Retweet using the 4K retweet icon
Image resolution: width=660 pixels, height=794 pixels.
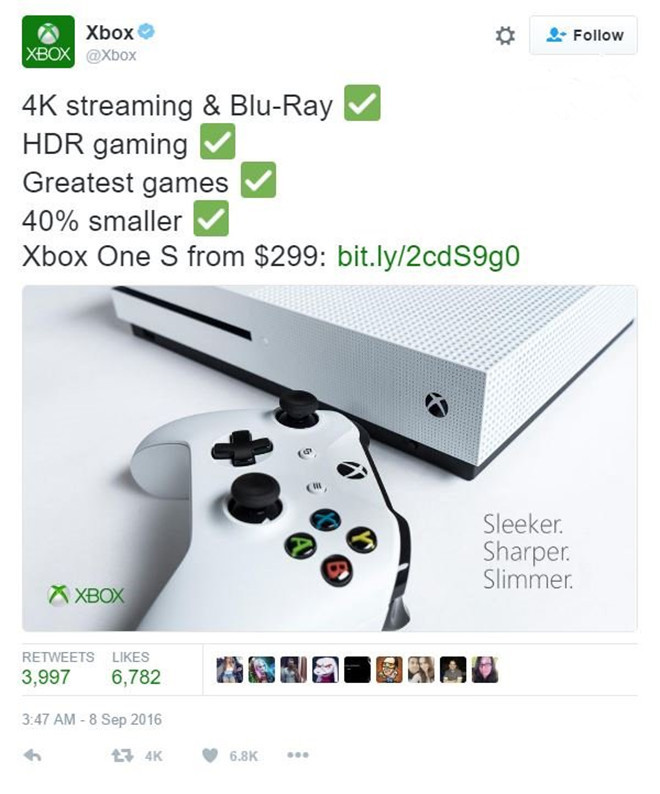tap(122, 756)
